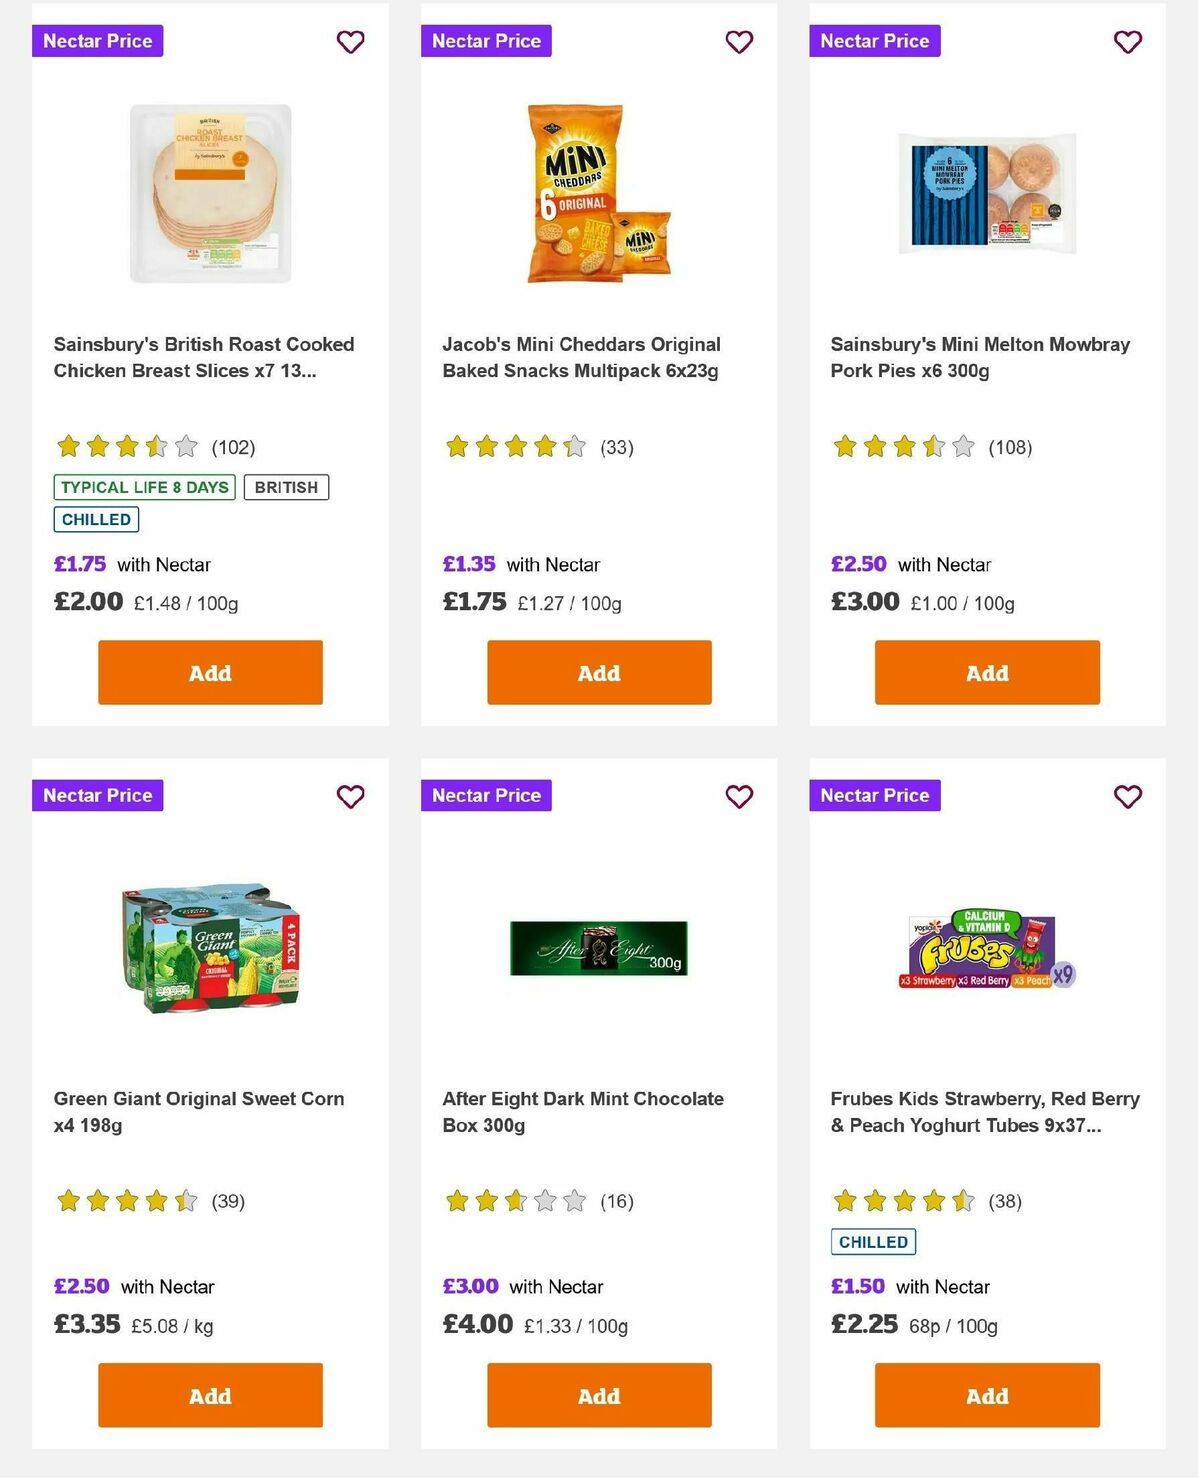Open the pork pies product details
This screenshot has height=1479, width=1200.
(x=980, y=357)
